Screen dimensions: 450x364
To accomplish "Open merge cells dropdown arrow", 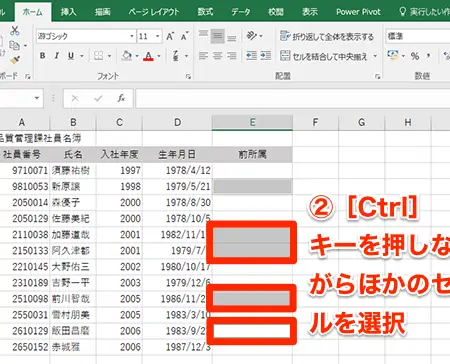I will pos(375,56).
